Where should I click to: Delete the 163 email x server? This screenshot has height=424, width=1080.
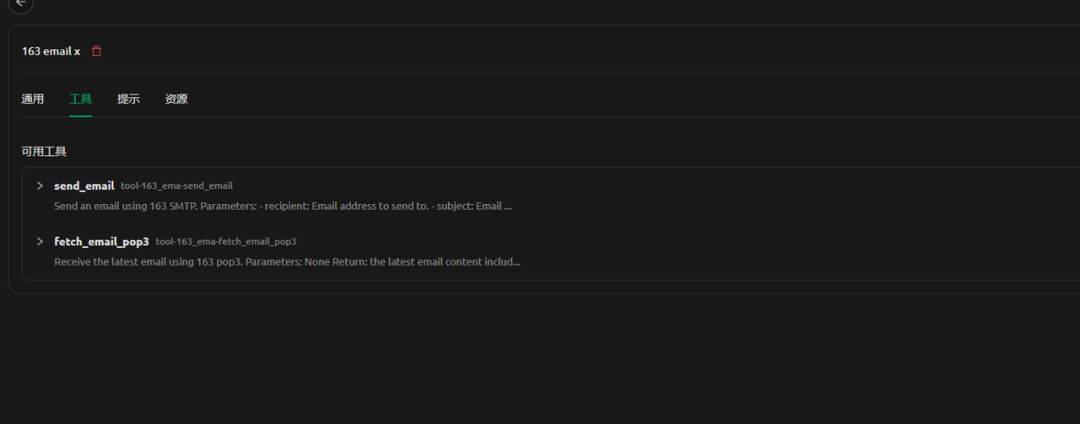(96, 51)
